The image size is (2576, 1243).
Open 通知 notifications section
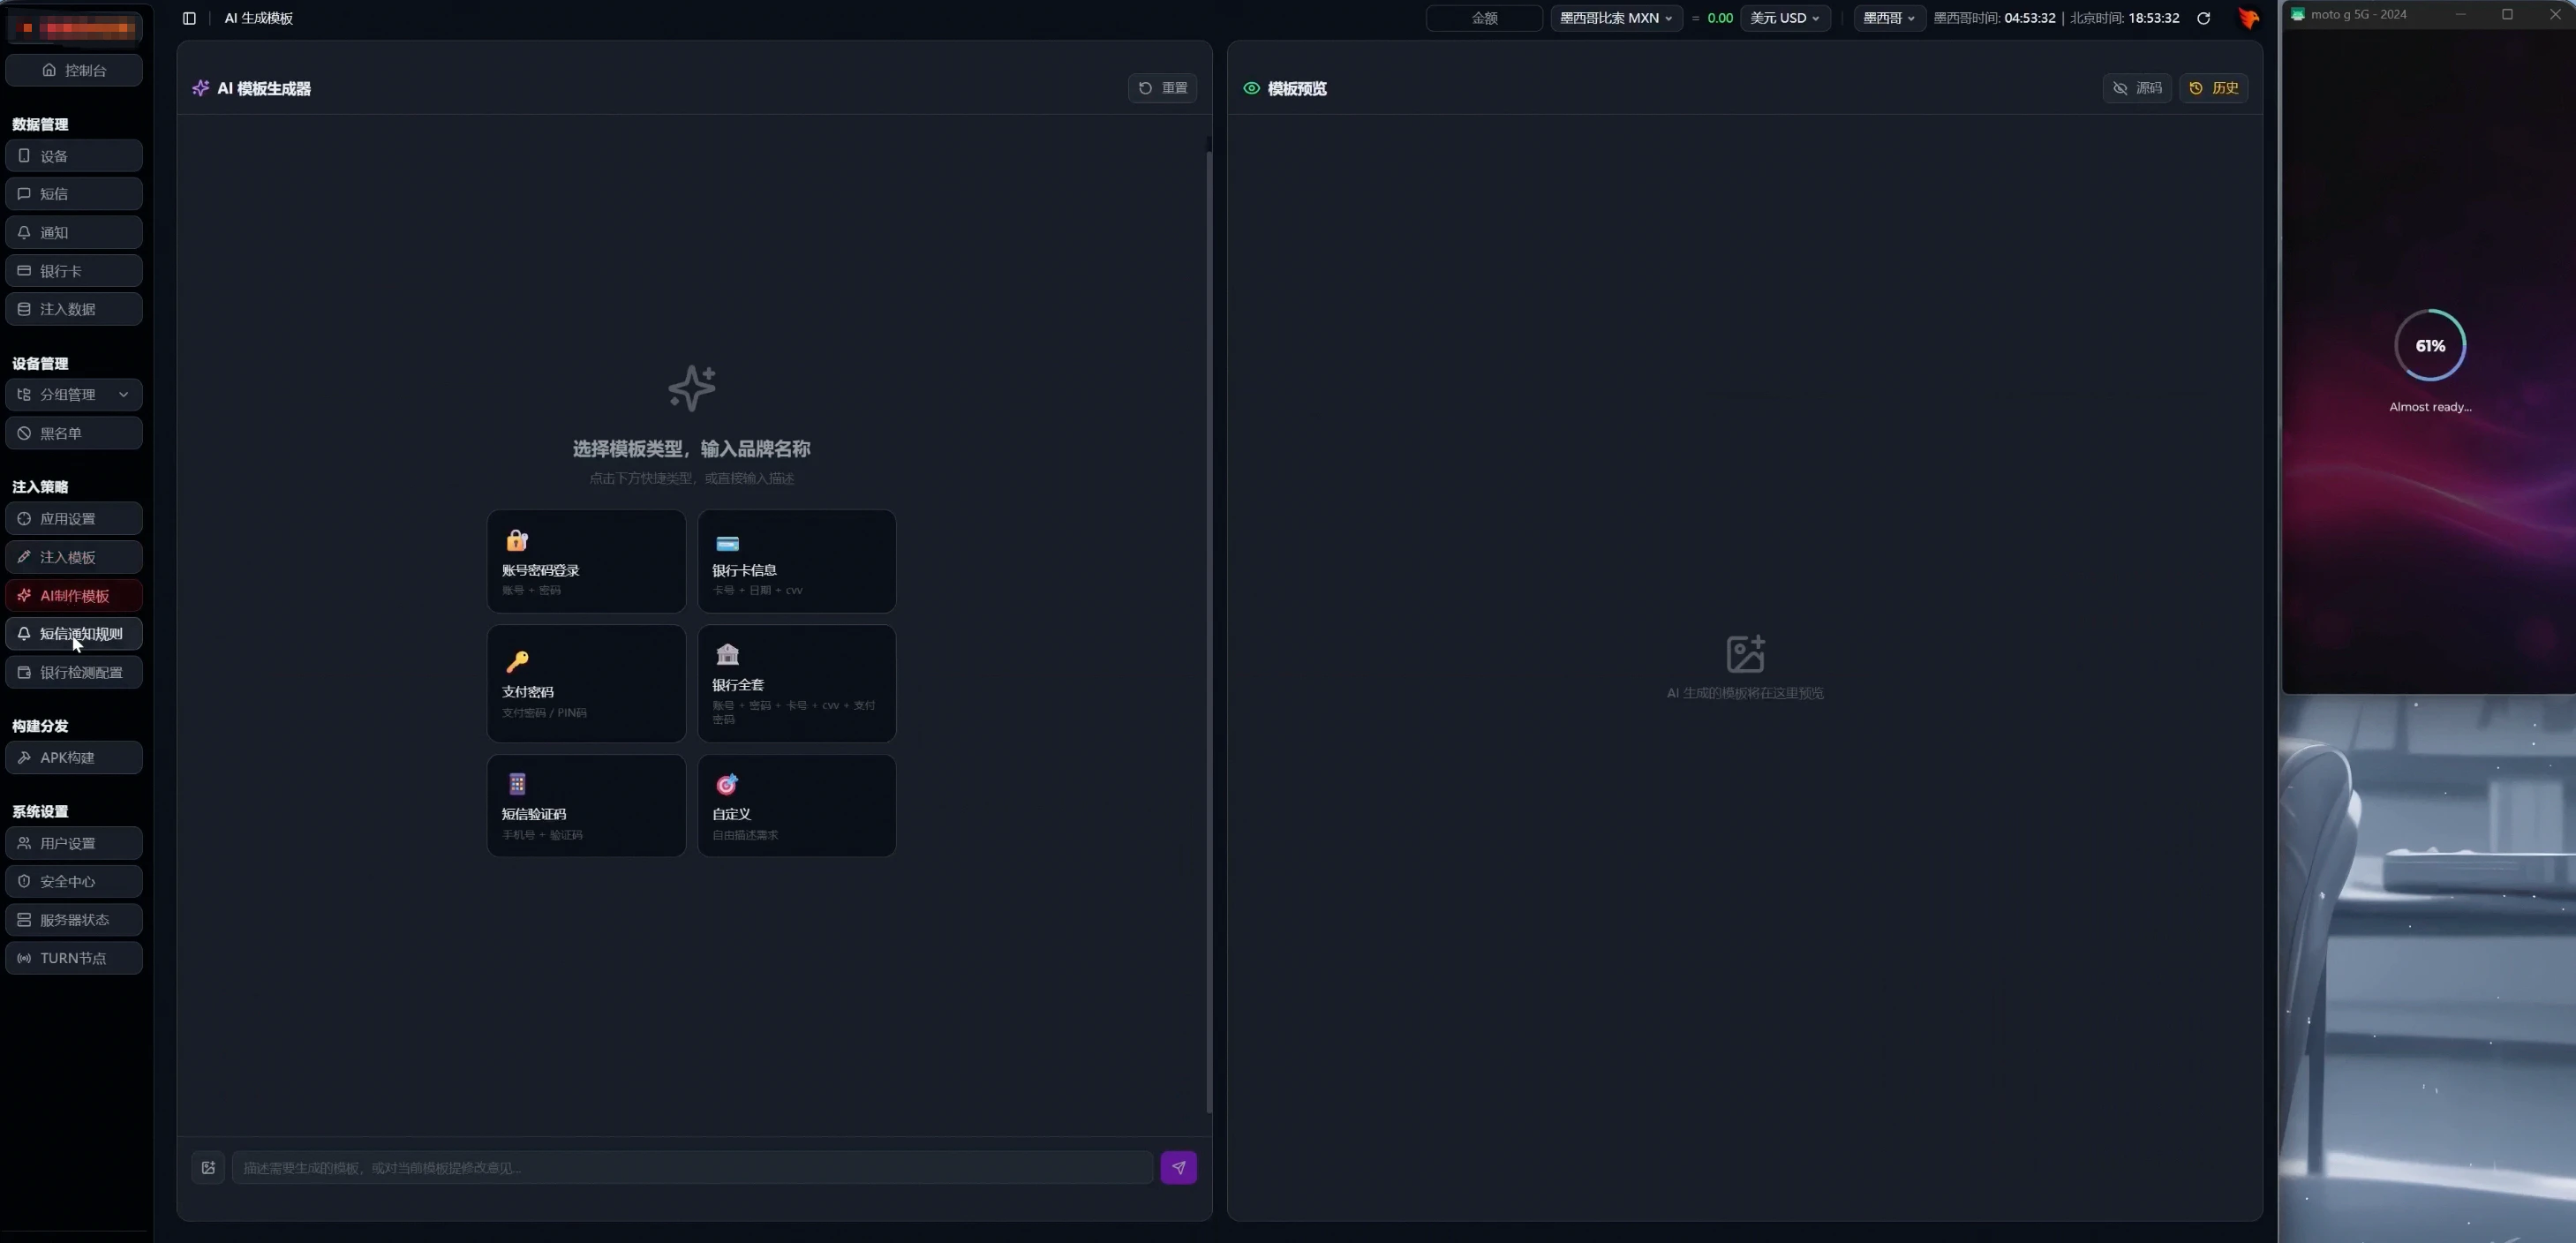click(74, 232)
